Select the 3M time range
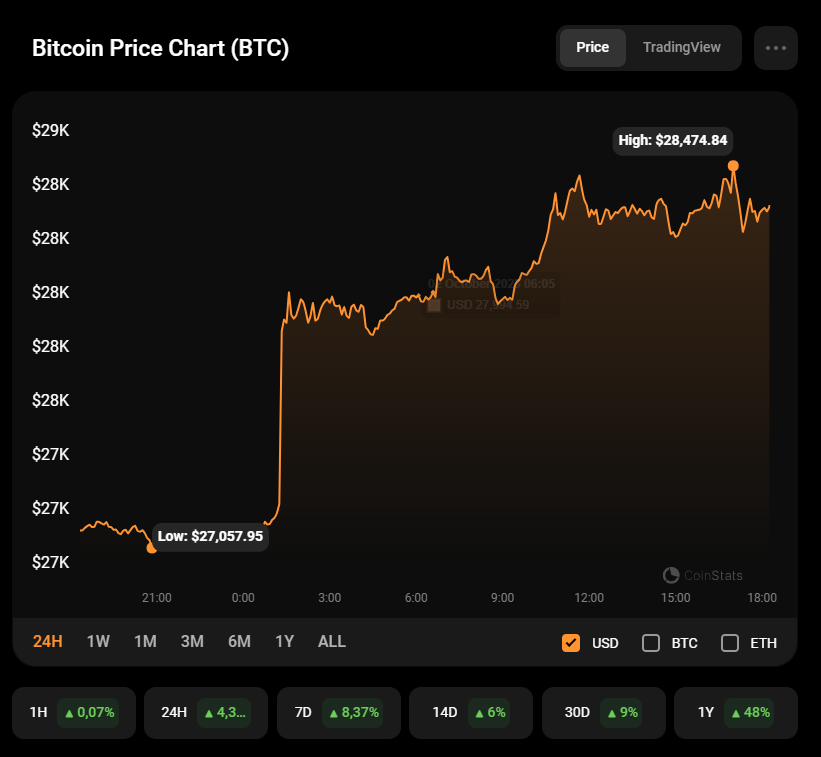821x757 pixels. tap(192, 642)
